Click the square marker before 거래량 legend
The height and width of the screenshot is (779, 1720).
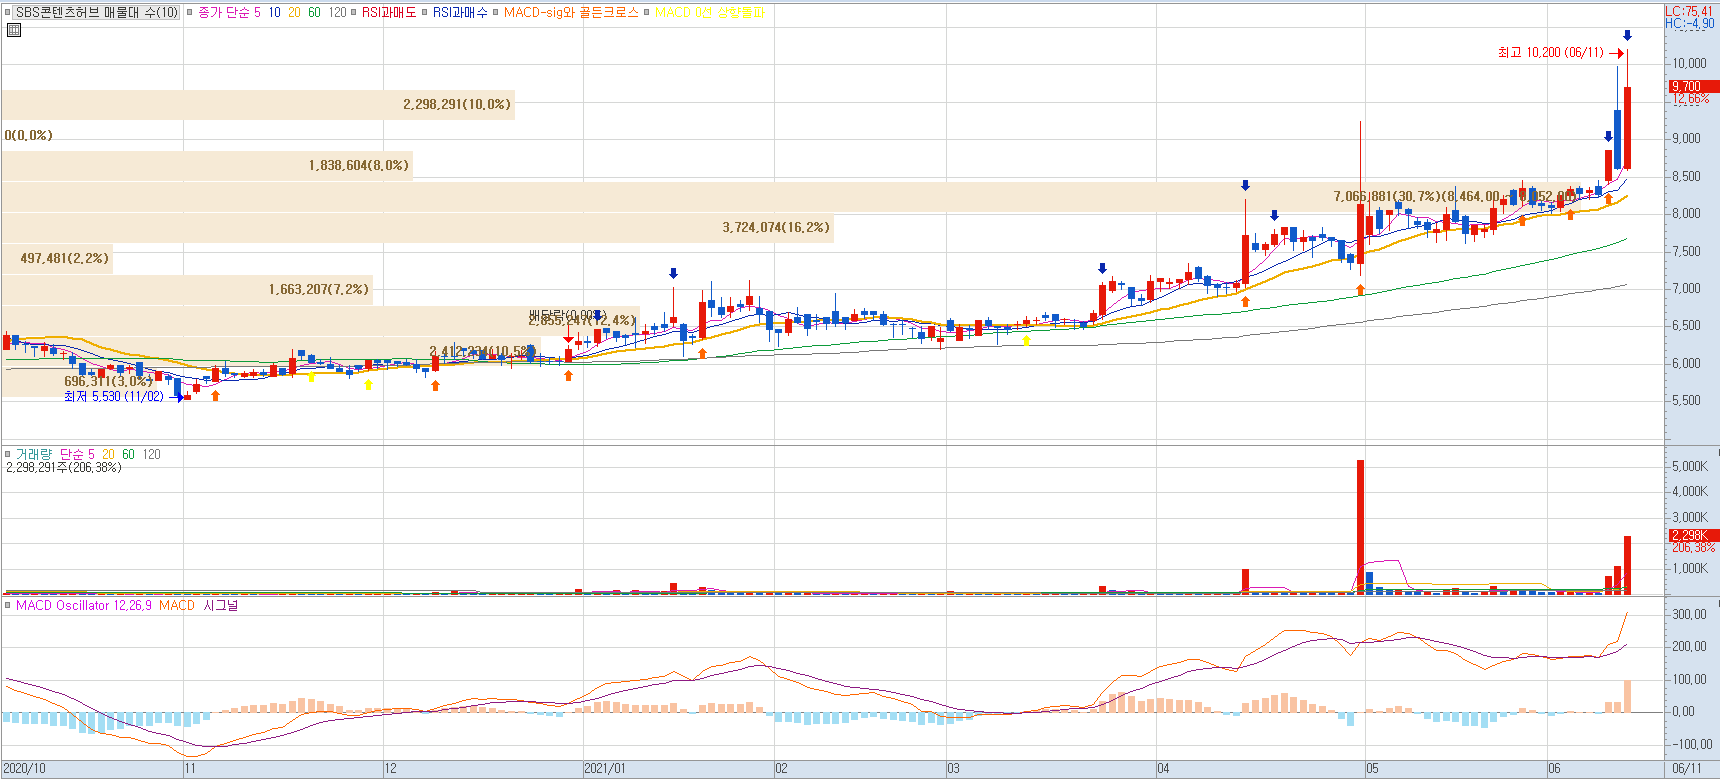[x=8, y=454]
